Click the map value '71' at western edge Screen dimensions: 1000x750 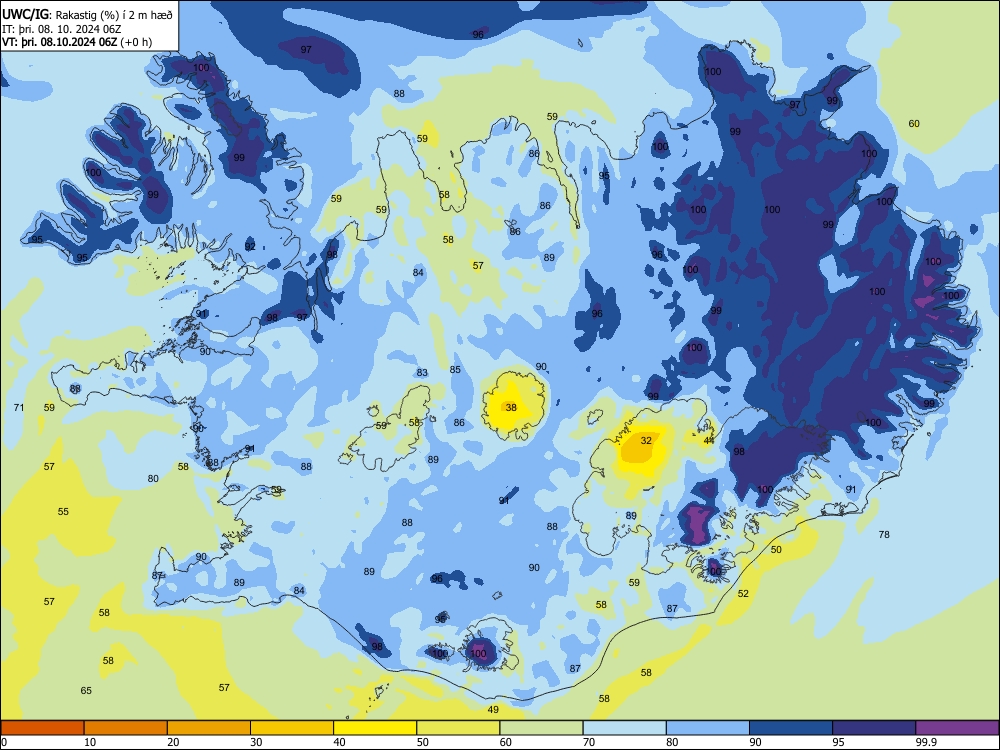click(x=19, y=408)
